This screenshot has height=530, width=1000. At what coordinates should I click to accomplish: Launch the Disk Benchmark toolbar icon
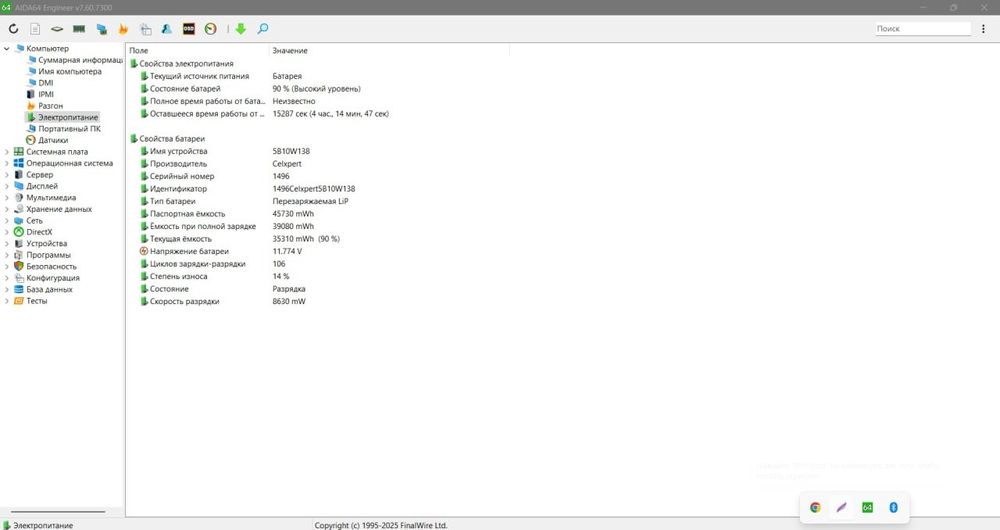(57, 29)
